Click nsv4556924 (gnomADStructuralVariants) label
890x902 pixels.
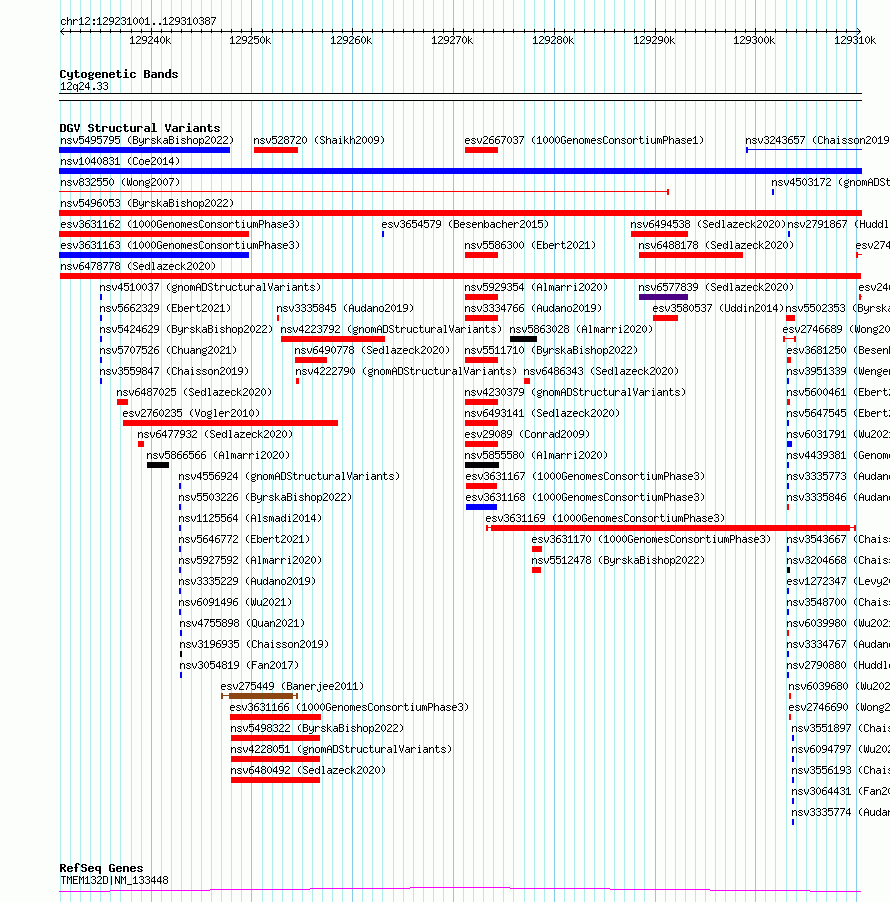(x=289, y=476)
